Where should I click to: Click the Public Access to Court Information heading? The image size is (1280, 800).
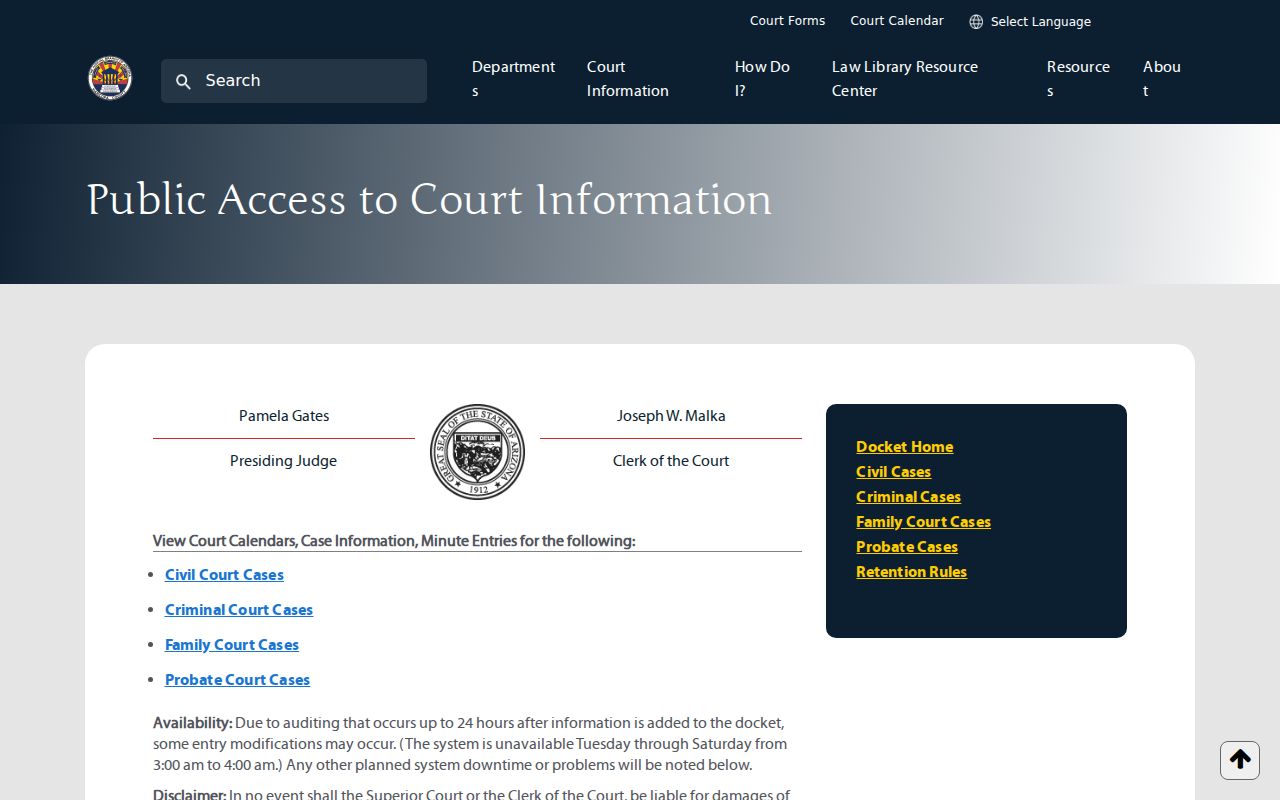tap(429, 200)
